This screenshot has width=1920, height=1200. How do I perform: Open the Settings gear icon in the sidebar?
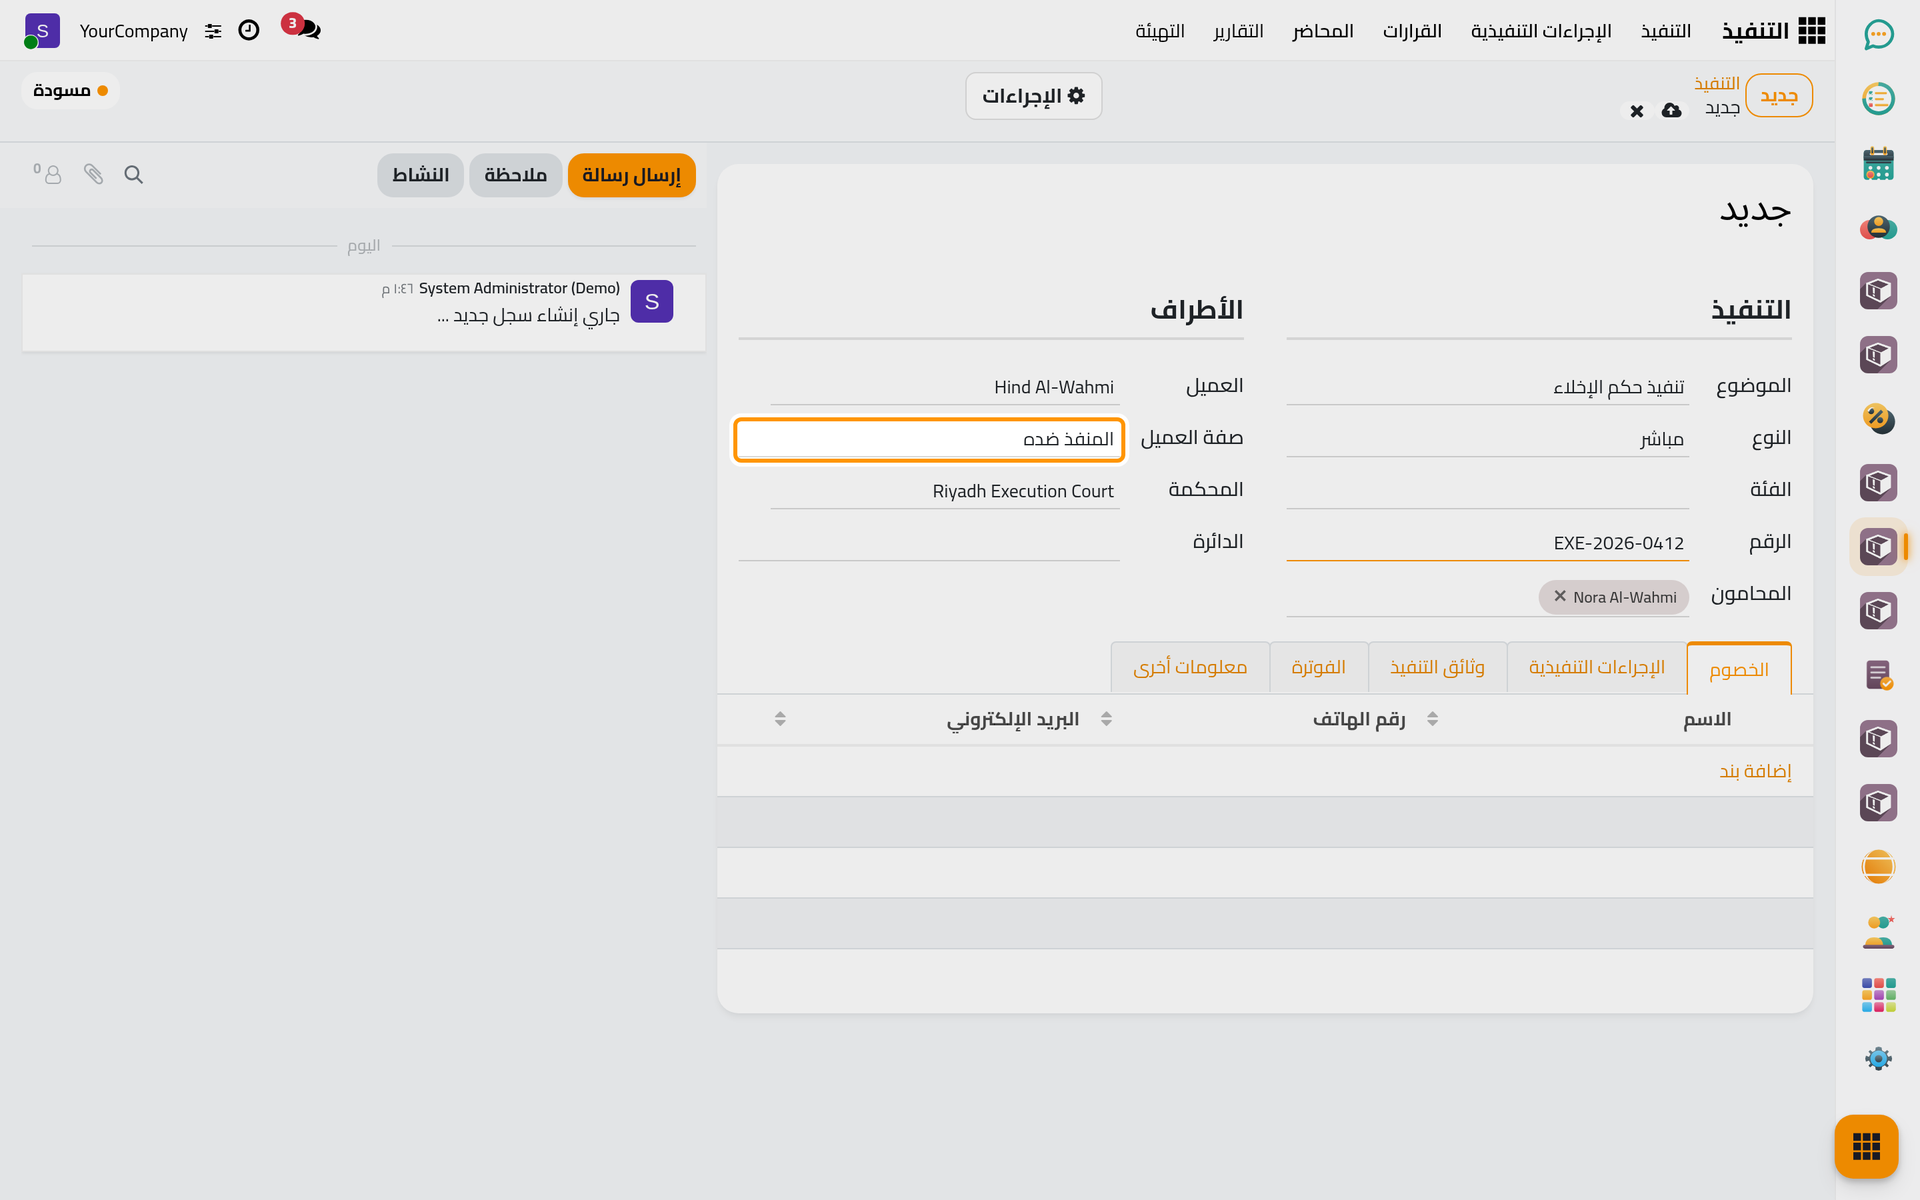pos(1878,1059)
